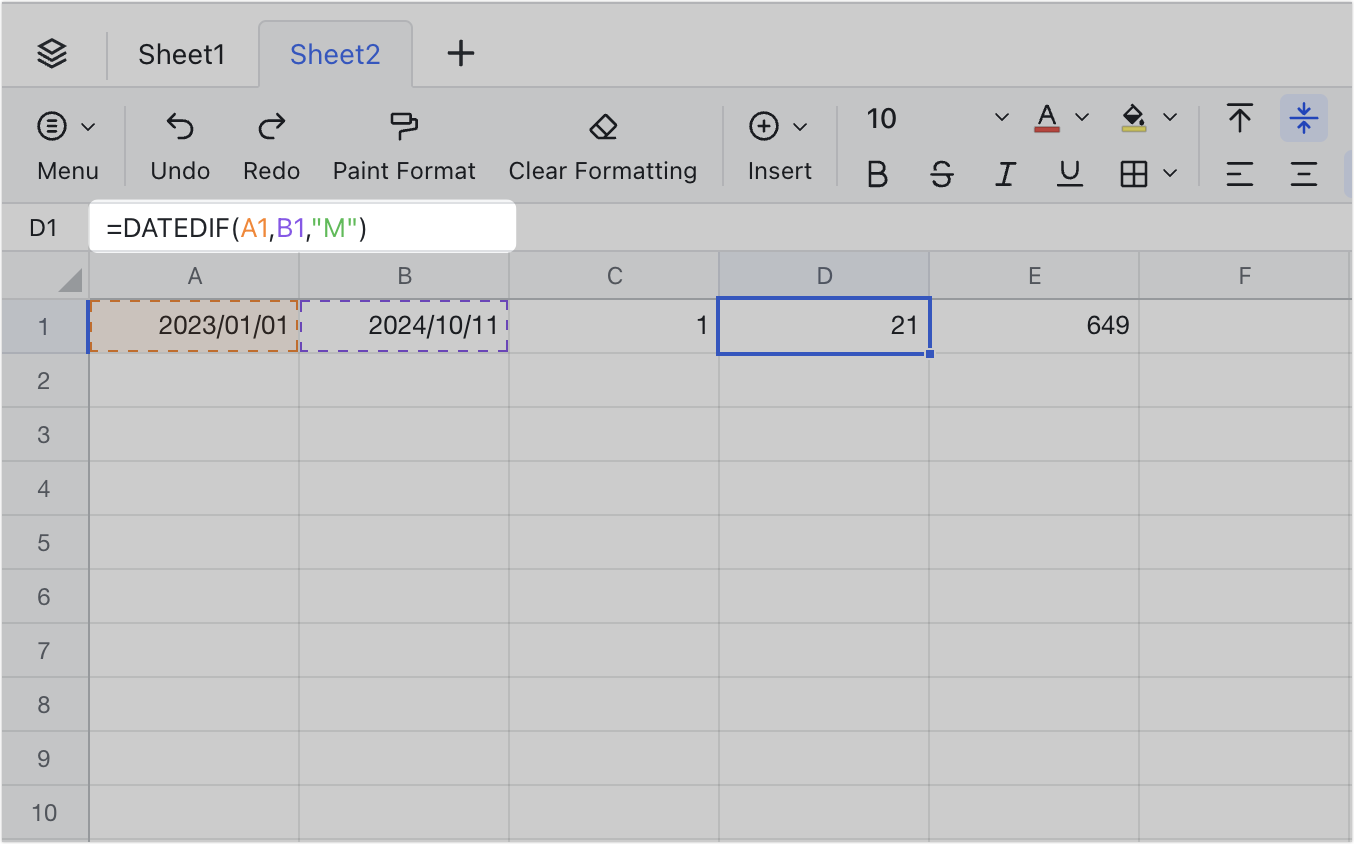Image resolution: width=1354 pixels, height=844 pixels.
Task: Switch to the Sheet1 tab
Action: (182, 54)
